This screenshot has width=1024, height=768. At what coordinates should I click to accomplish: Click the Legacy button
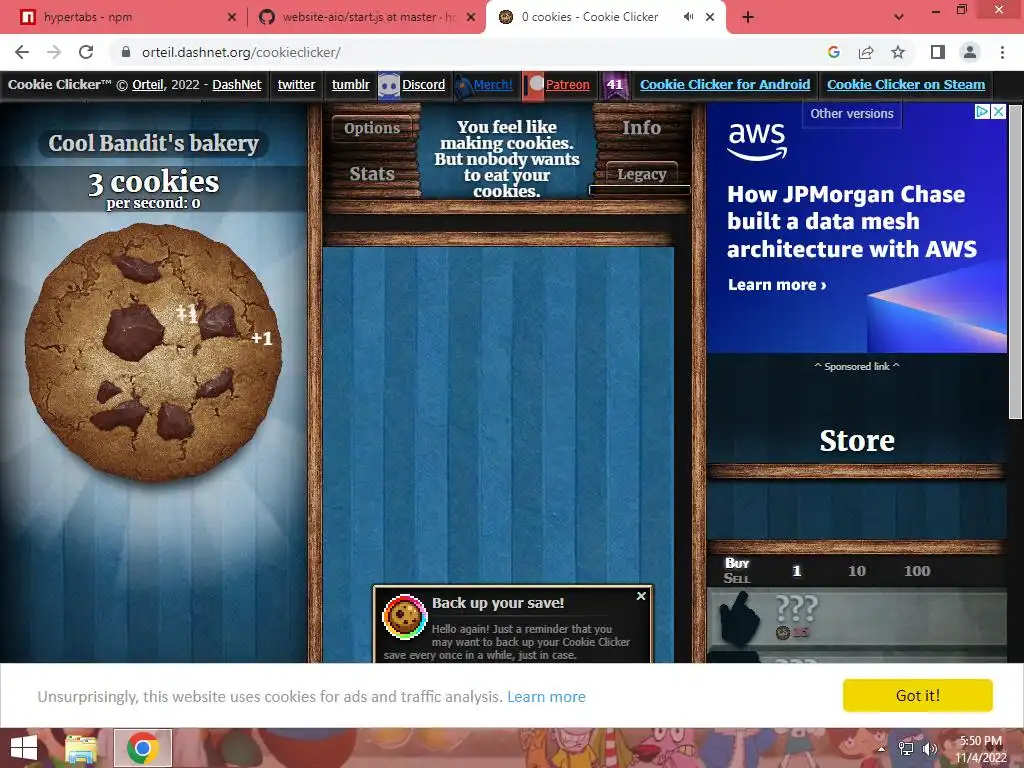click(641, 174)
